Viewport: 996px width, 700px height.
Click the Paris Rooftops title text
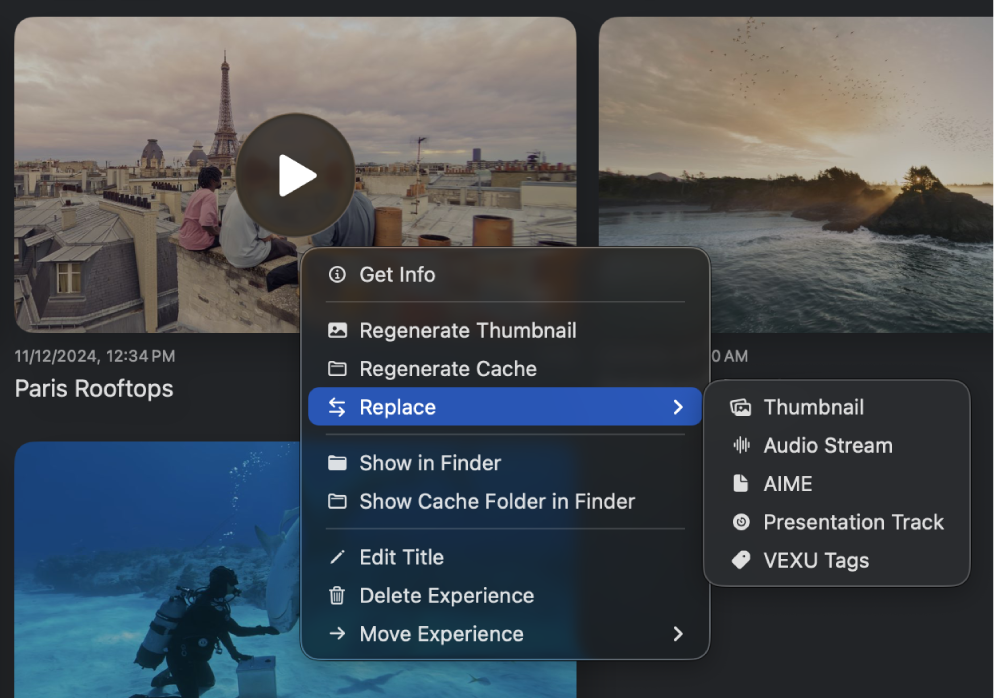point(93,389)
